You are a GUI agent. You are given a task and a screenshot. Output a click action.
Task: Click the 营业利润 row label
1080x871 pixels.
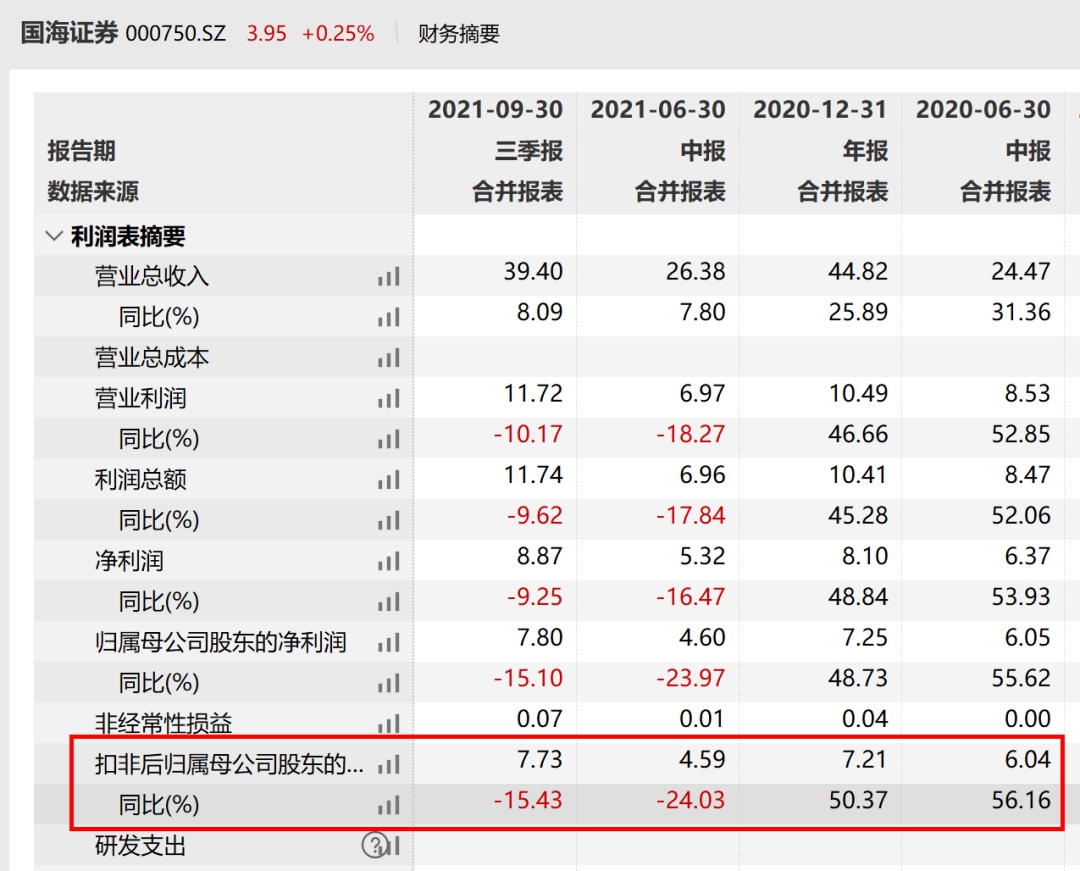[x=141, y=399]
